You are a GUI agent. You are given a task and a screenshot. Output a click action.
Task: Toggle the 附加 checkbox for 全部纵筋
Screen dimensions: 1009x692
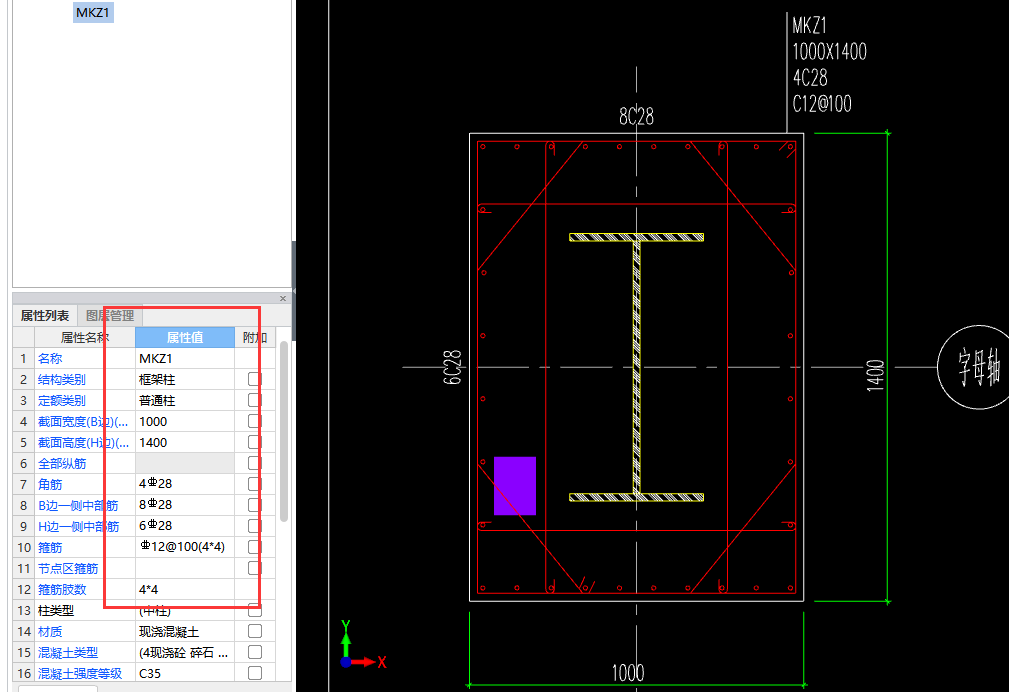(x=255, y=463)
